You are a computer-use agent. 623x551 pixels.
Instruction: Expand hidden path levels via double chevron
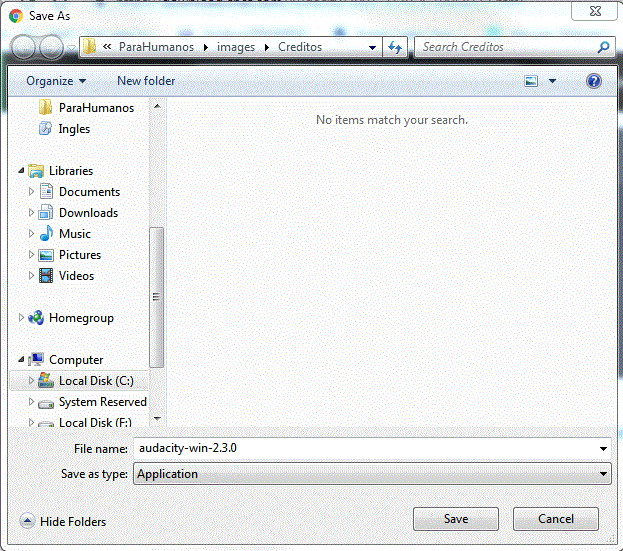click(107, 46)
